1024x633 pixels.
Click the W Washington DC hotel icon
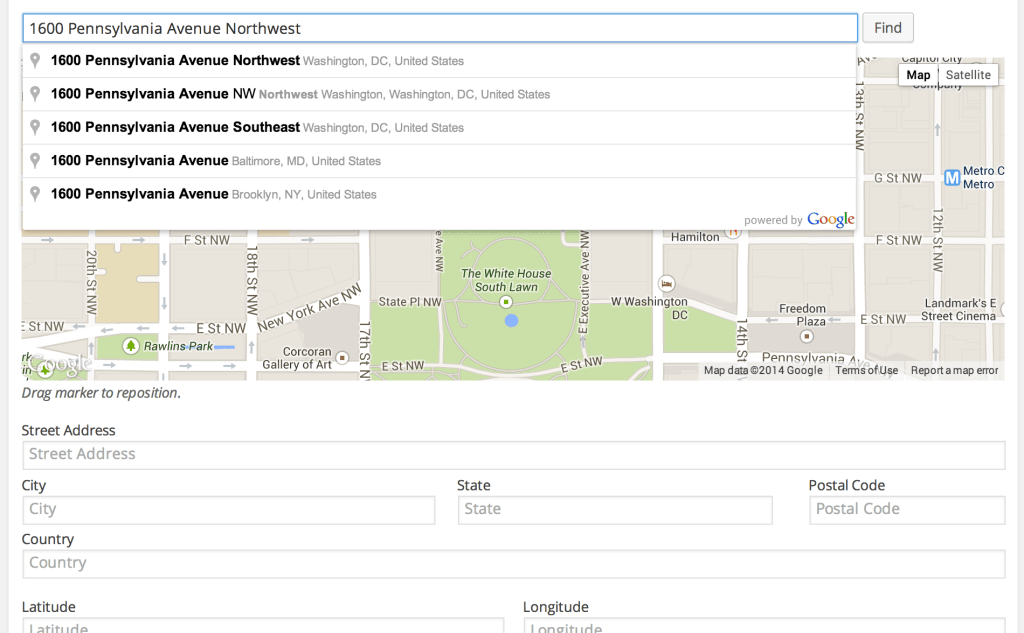pos(667,283)
